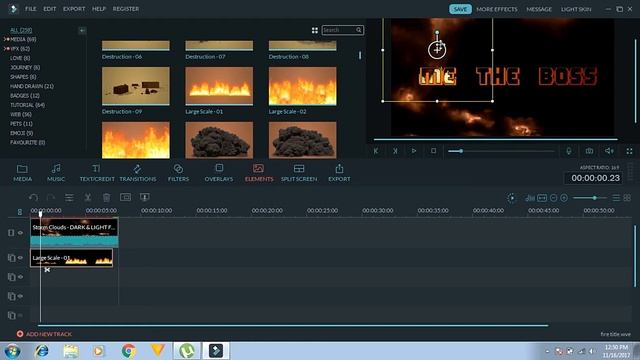Open the Register menu
This screenshot has width=640, height=360.
point(126,9)
